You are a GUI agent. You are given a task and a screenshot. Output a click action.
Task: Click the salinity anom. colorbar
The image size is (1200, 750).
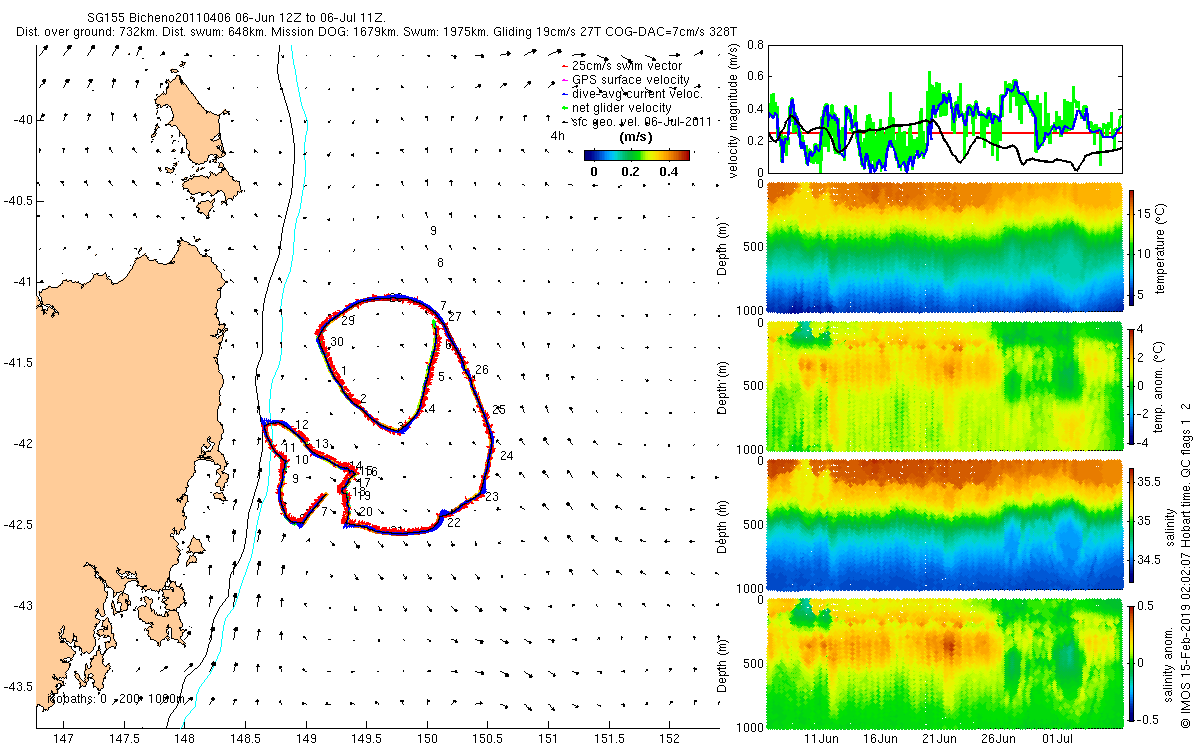(1131, 661)
